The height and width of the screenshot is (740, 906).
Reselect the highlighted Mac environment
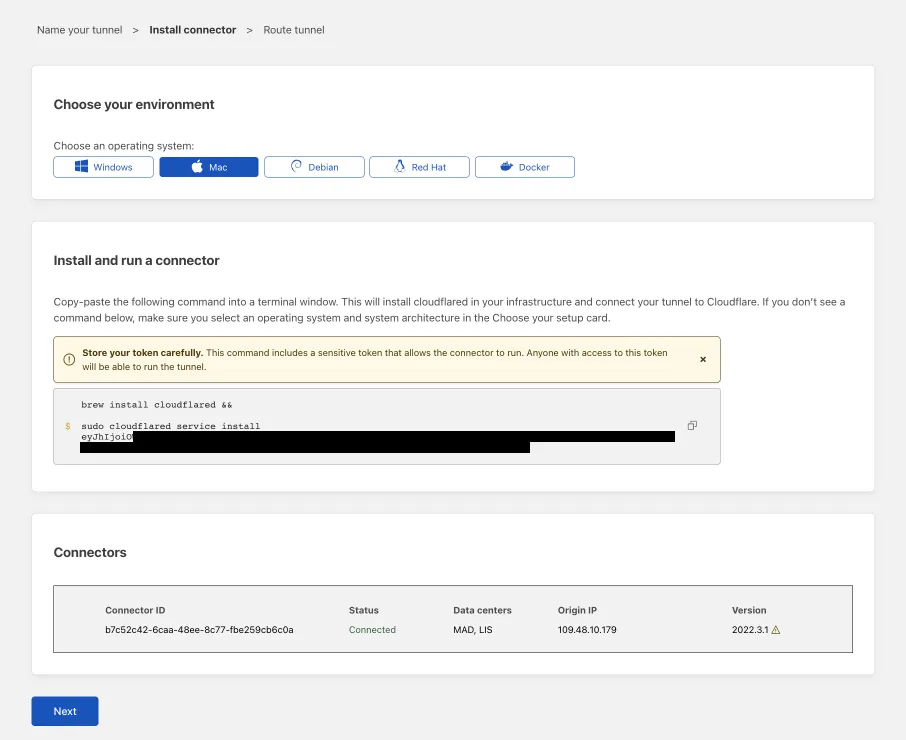pos(208,166)
